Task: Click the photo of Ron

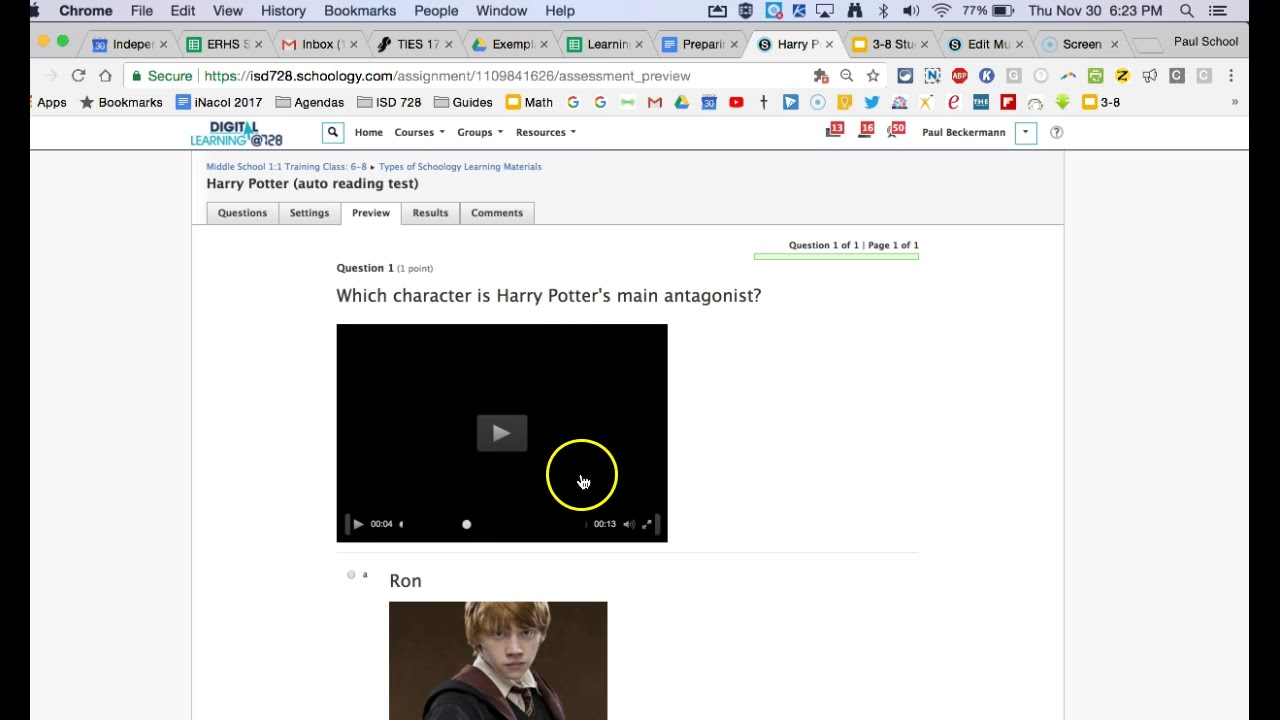Action: coord(498,660)
